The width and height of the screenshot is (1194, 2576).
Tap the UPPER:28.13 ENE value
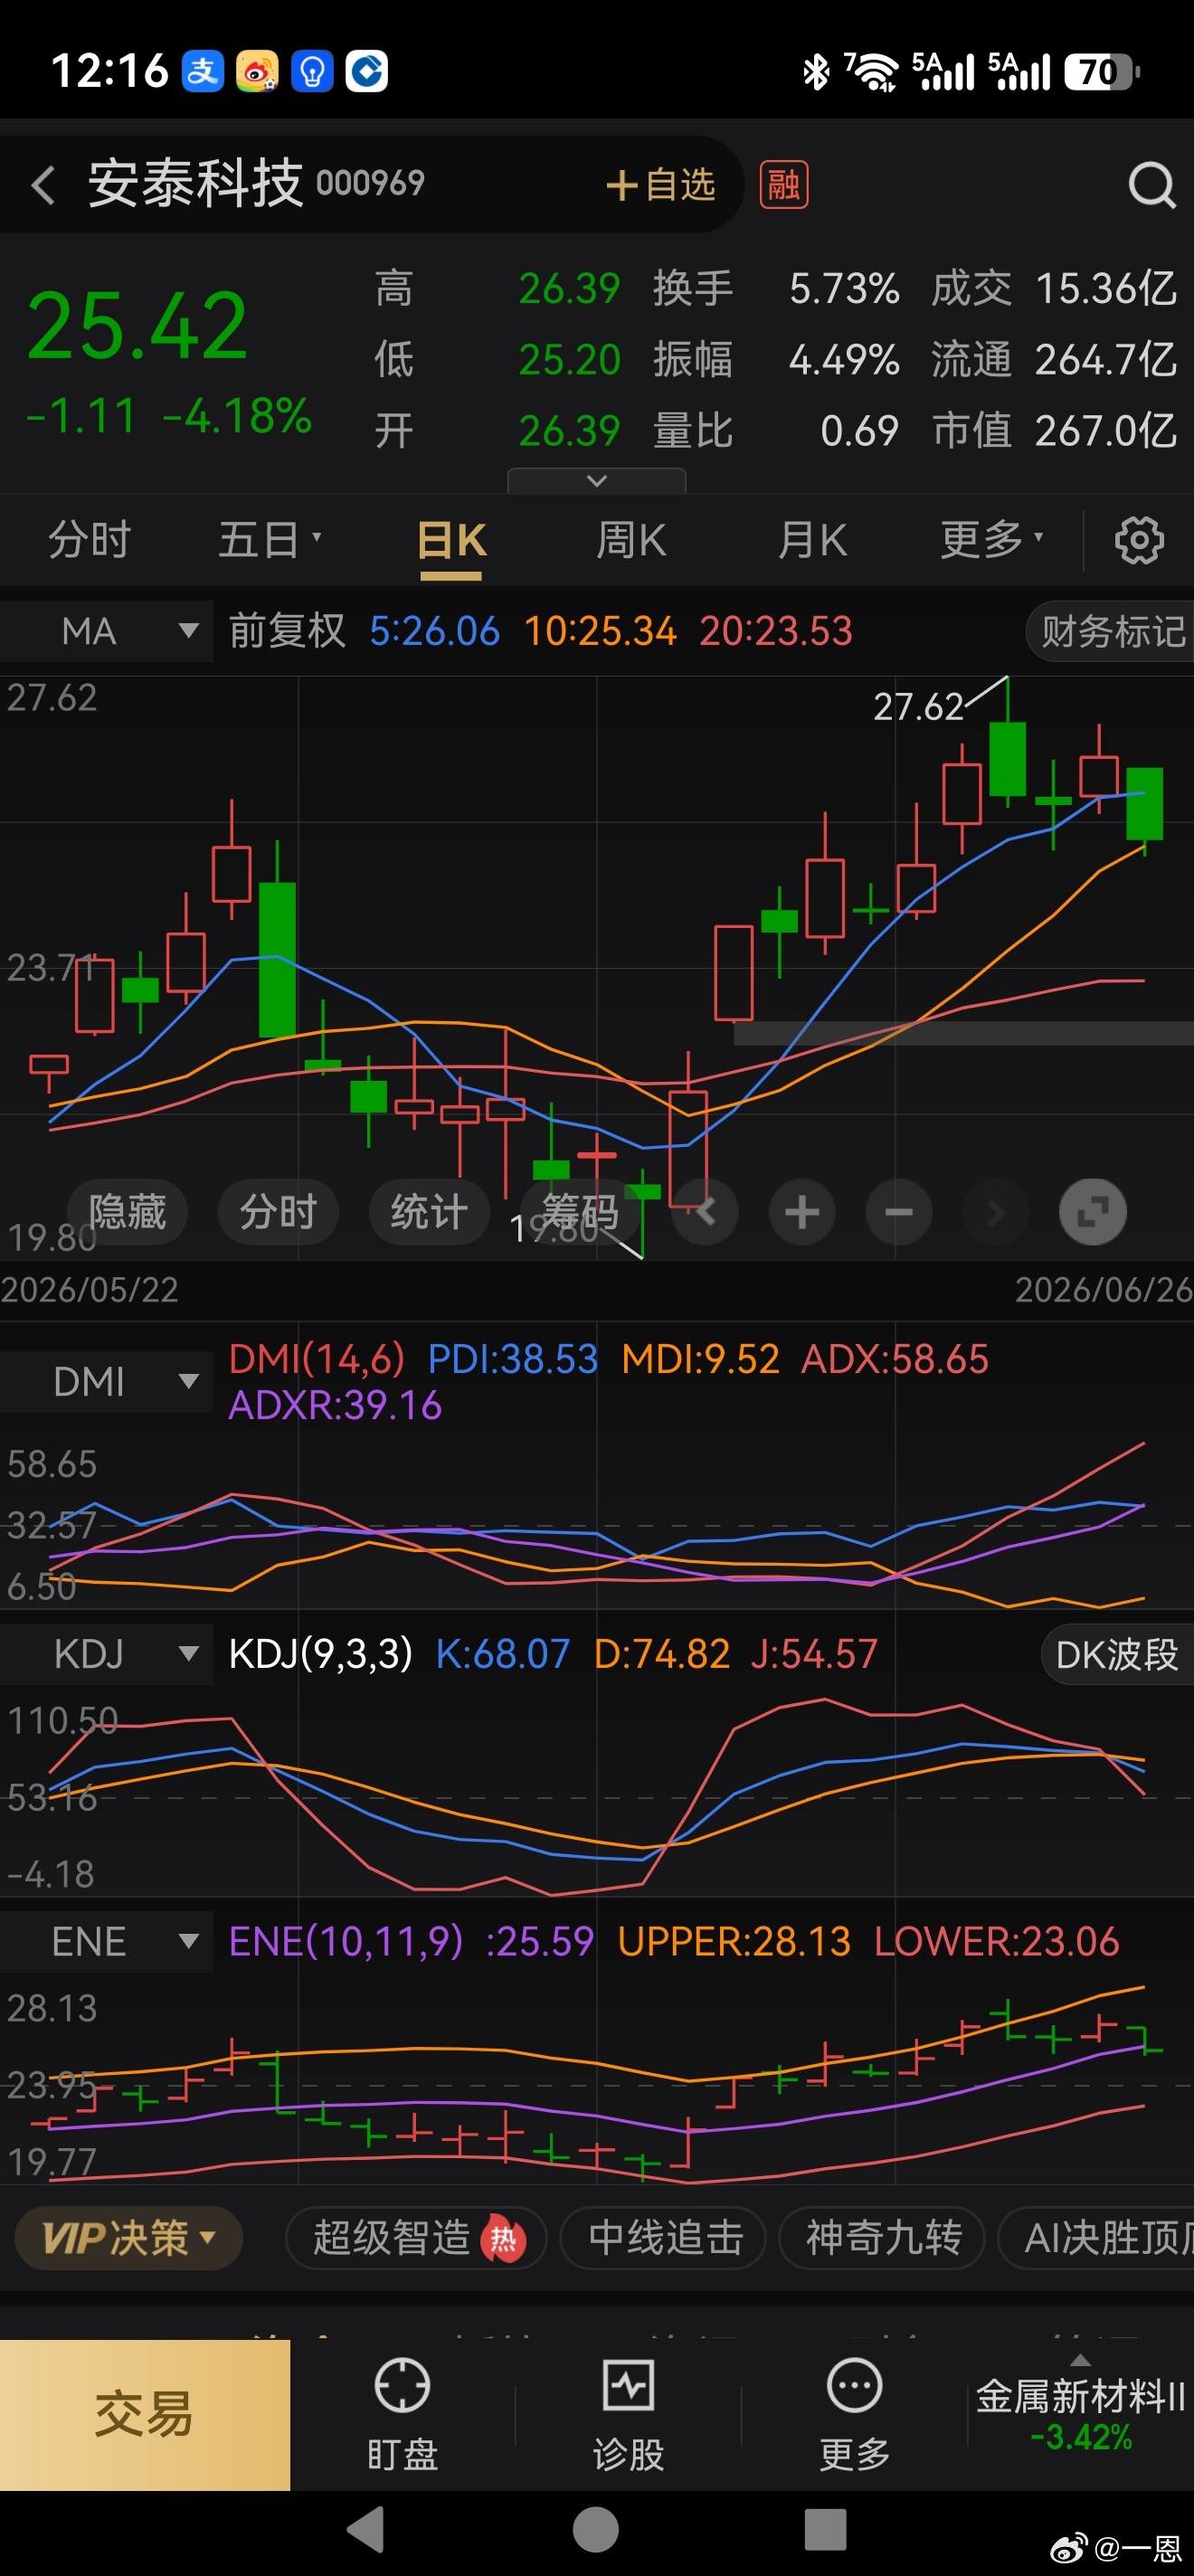pos(733,1941)
